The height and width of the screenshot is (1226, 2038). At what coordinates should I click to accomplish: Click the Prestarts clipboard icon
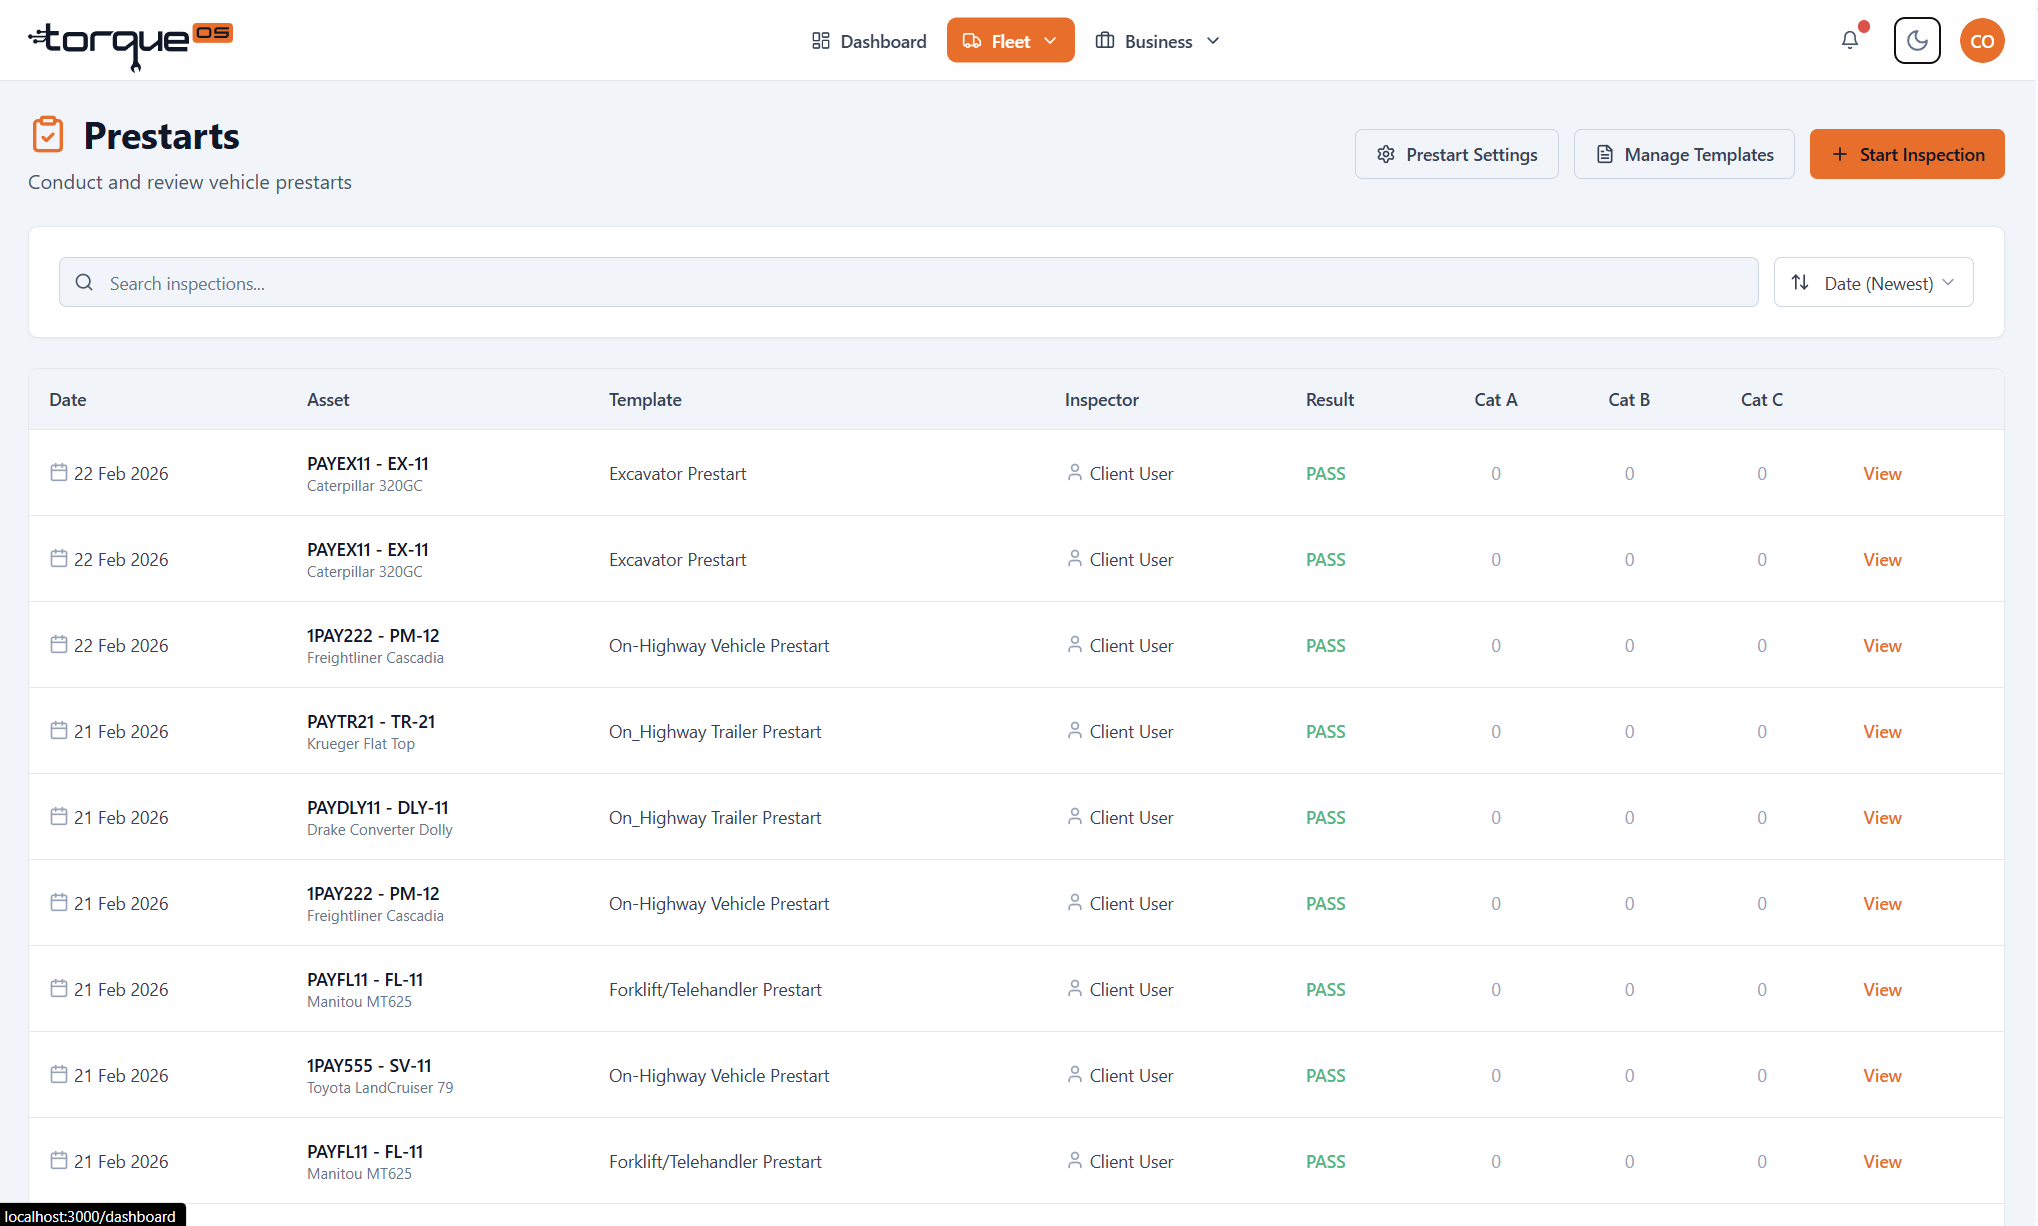[x=48, y=134]
